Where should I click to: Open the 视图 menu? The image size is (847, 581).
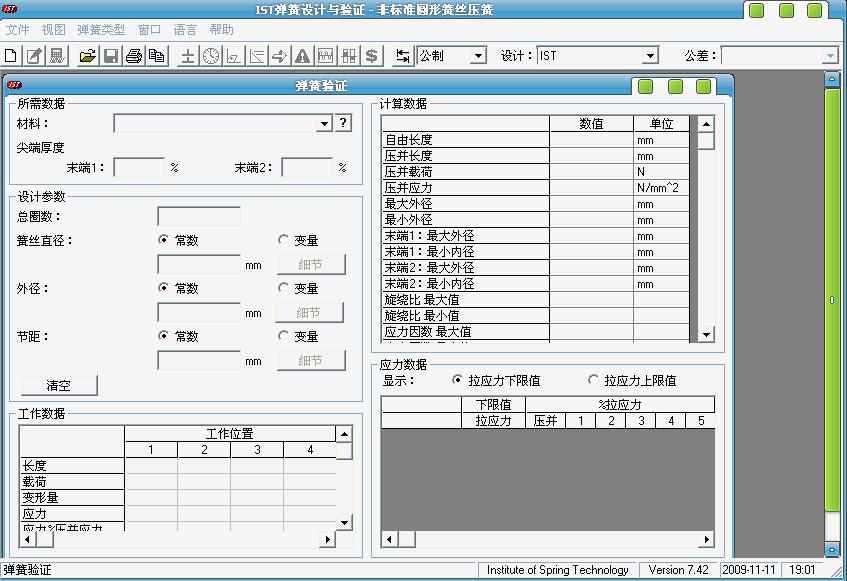click(53, 30)
